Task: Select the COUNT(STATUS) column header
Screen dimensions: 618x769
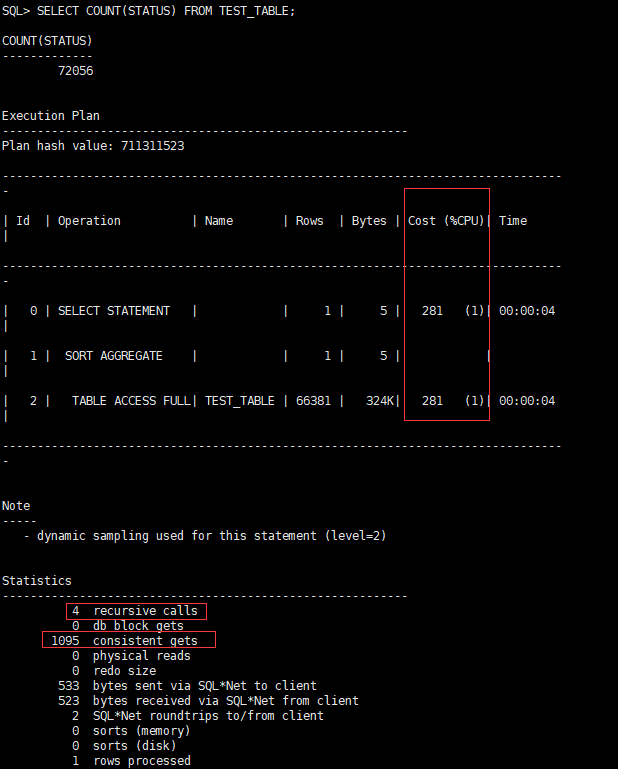Action: (47, 41)
